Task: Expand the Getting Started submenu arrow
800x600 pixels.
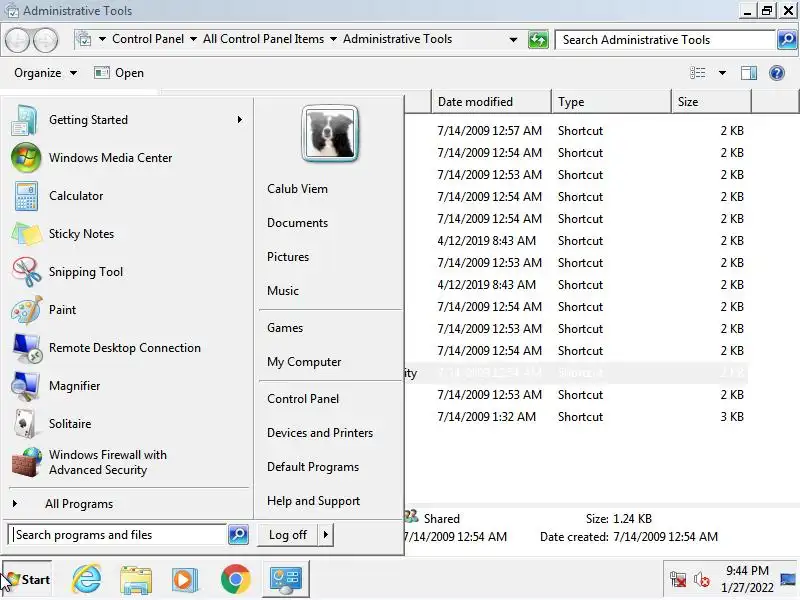Action: pos(239,120)
